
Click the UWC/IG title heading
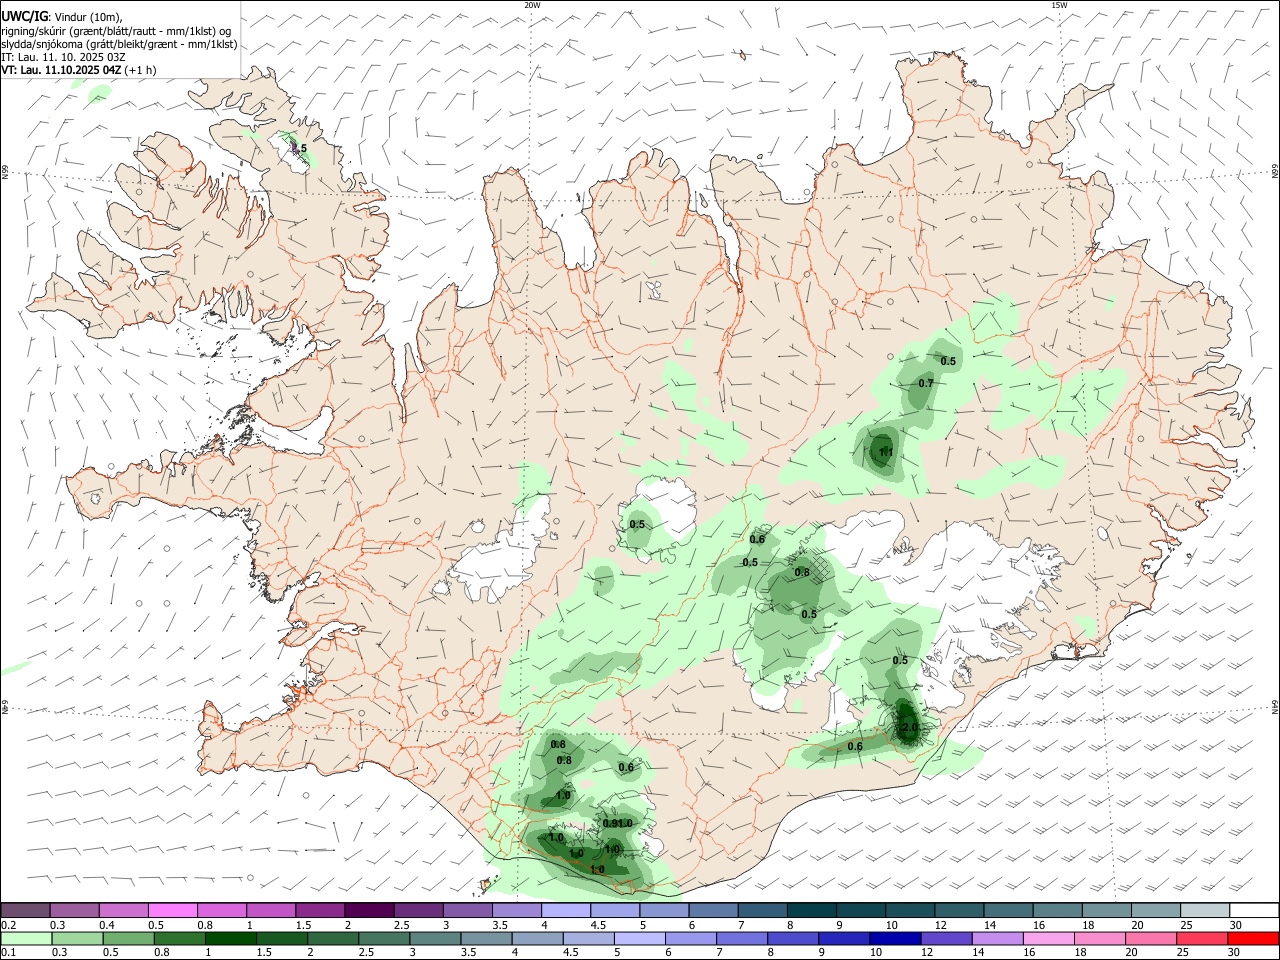coord(24,17)
